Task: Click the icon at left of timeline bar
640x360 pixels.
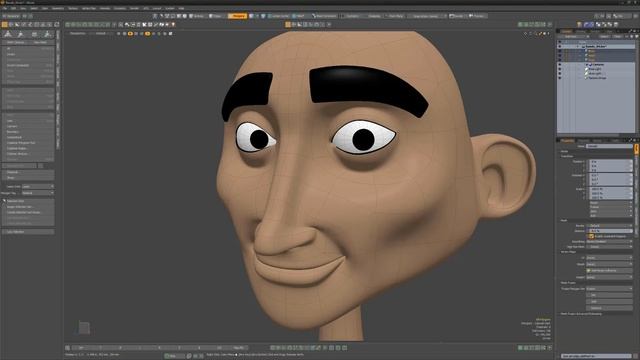Action: point(67,348)
